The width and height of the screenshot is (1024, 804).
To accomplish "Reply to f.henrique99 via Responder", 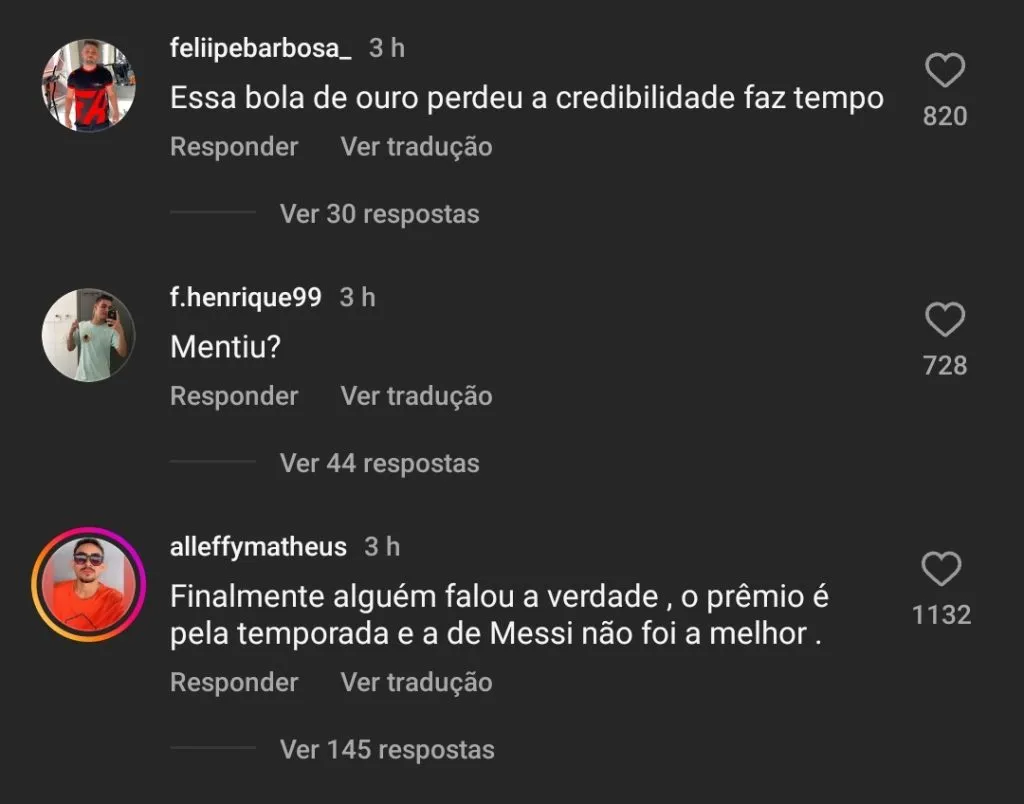I will 234,396.
